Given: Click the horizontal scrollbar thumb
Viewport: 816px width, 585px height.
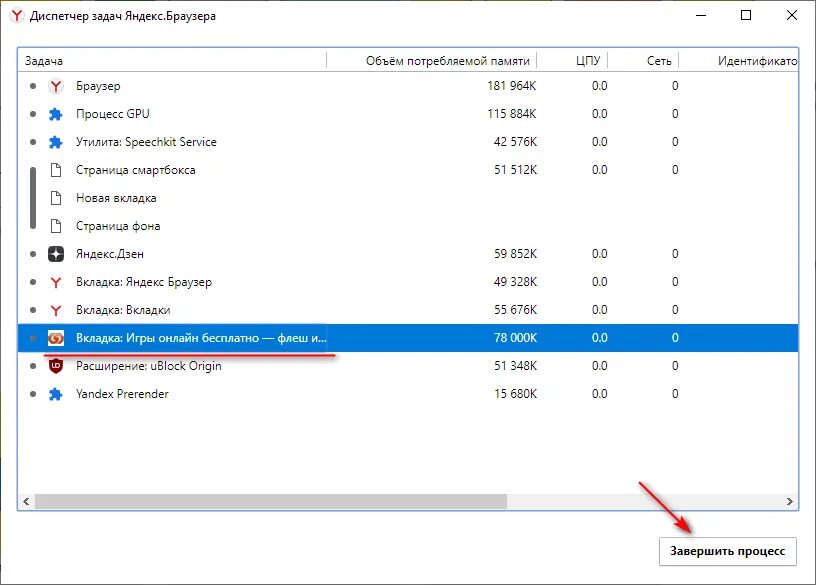Looking at the screenshot, I should tap(271, 502).
